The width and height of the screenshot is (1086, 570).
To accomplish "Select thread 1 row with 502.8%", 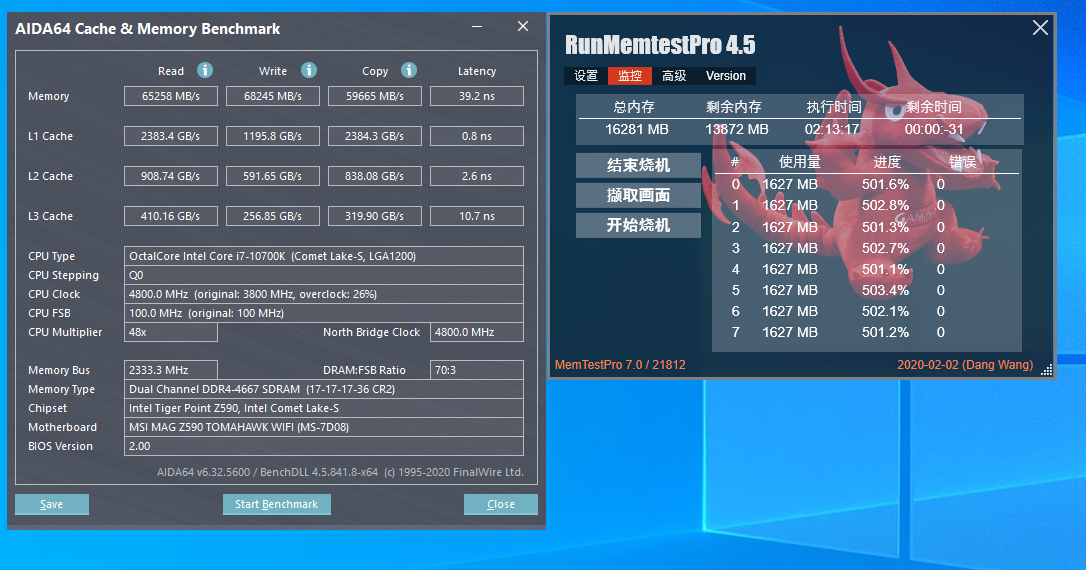I will pos(866,206).
